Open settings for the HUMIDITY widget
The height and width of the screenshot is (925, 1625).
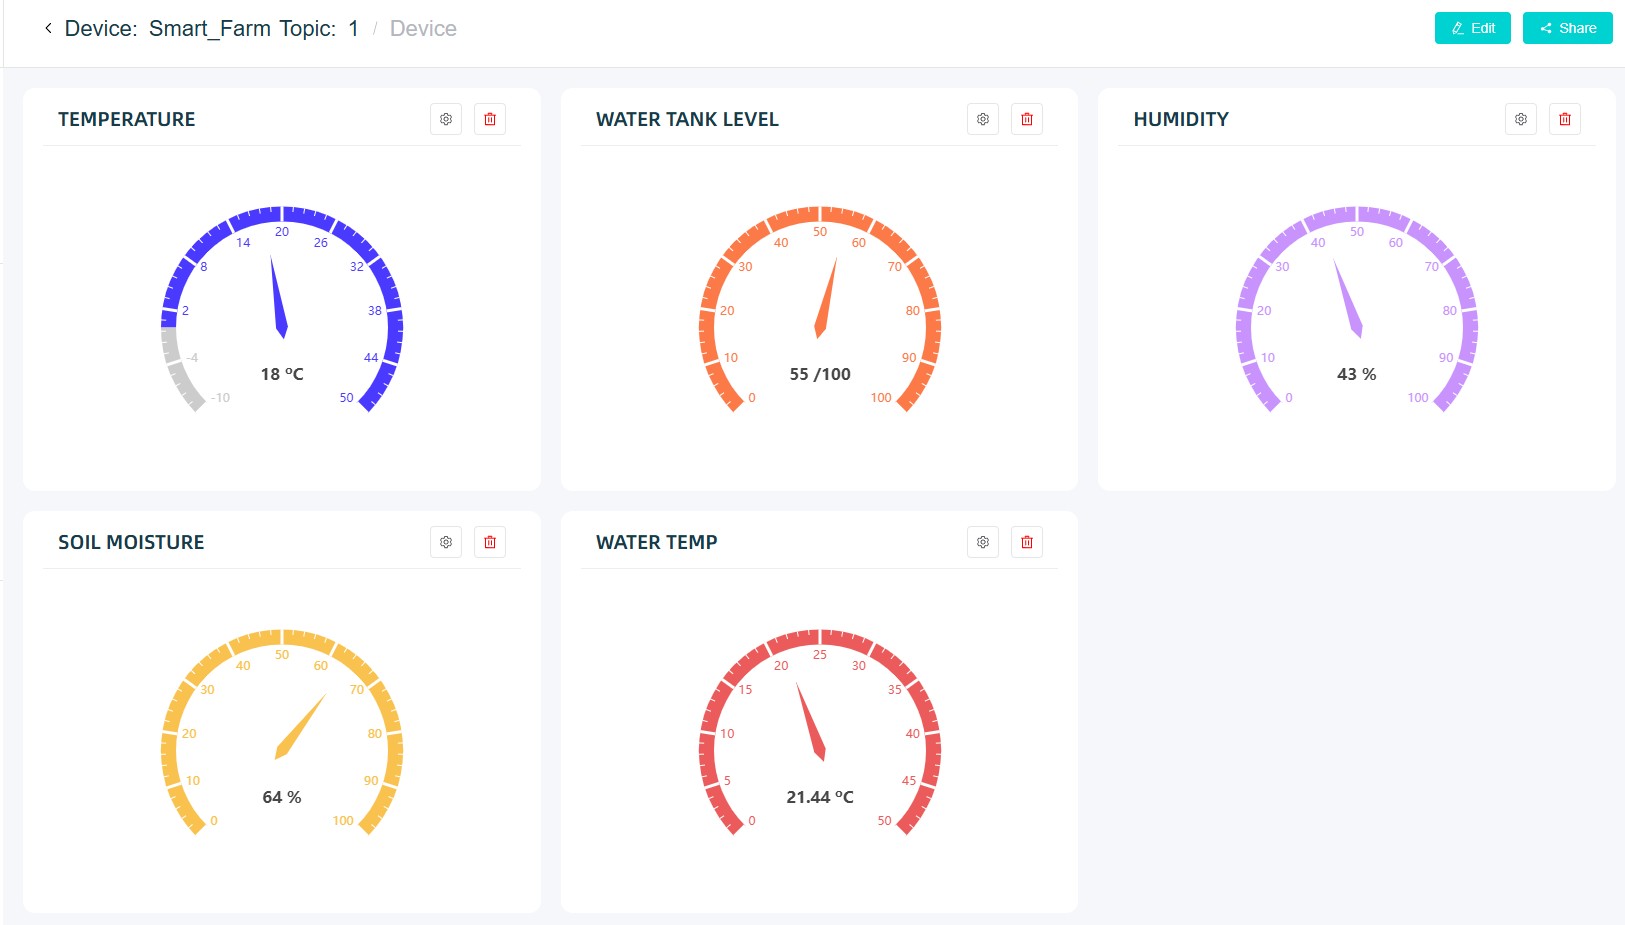coord(1521,119)
